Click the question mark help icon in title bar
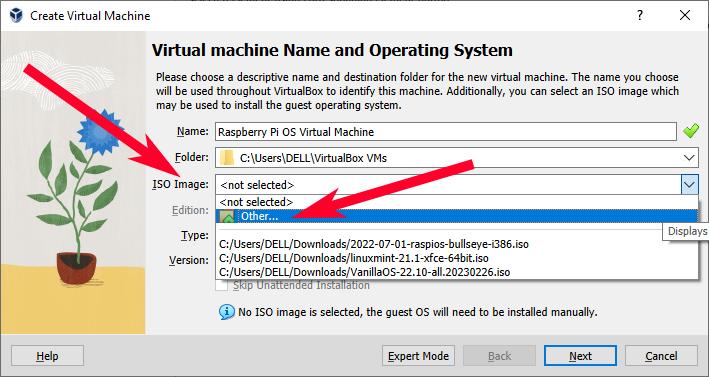 click(640, 15)
